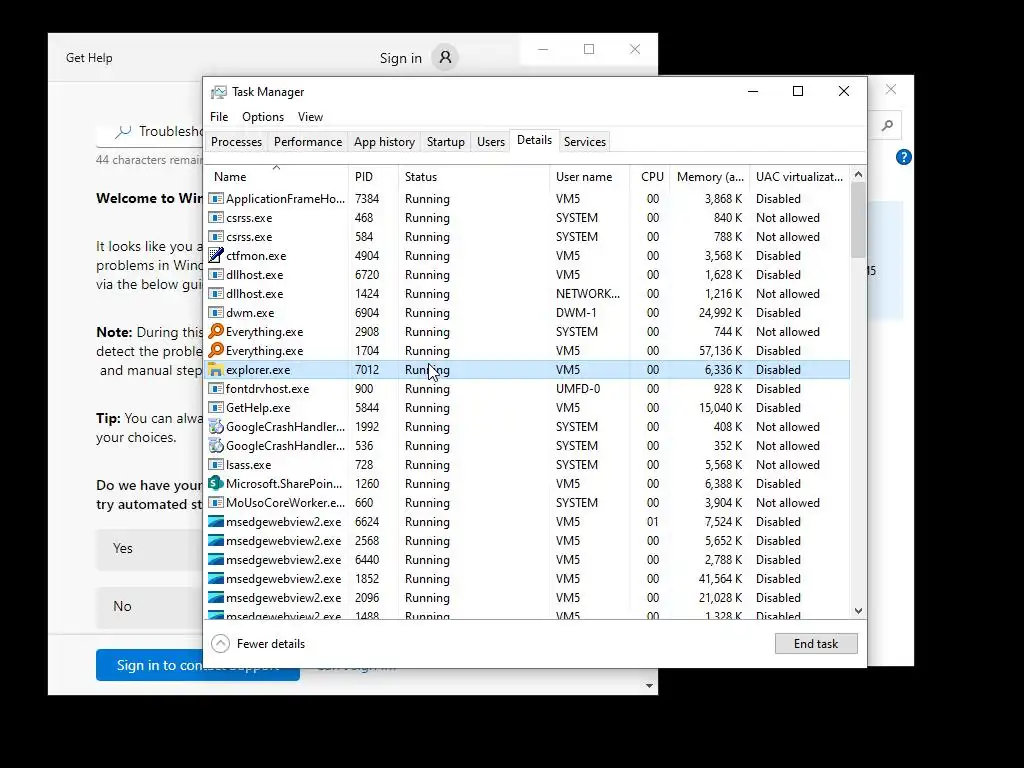Sort processes by the Name column header
Image resolution: width=1024 pixels, height=768 pixels.
pos(276,176)
